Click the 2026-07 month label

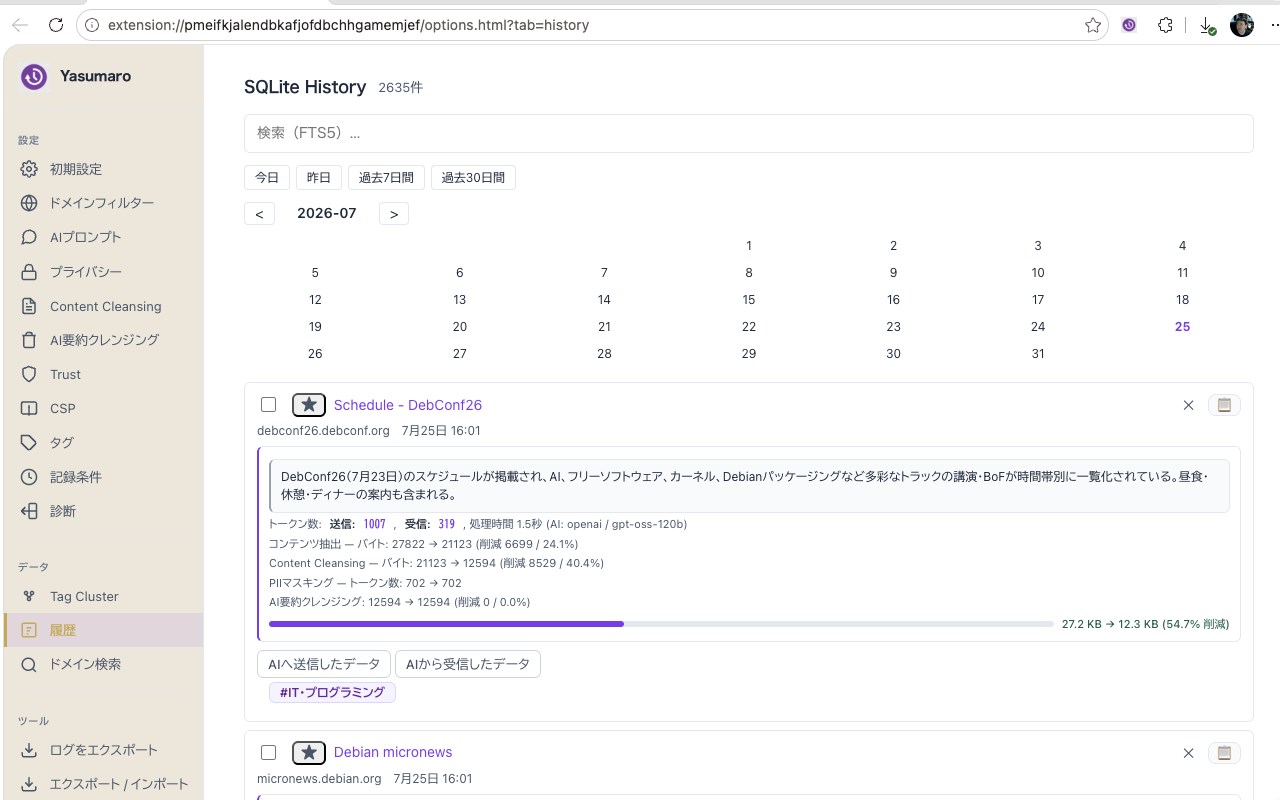click(x=327, y=213)
